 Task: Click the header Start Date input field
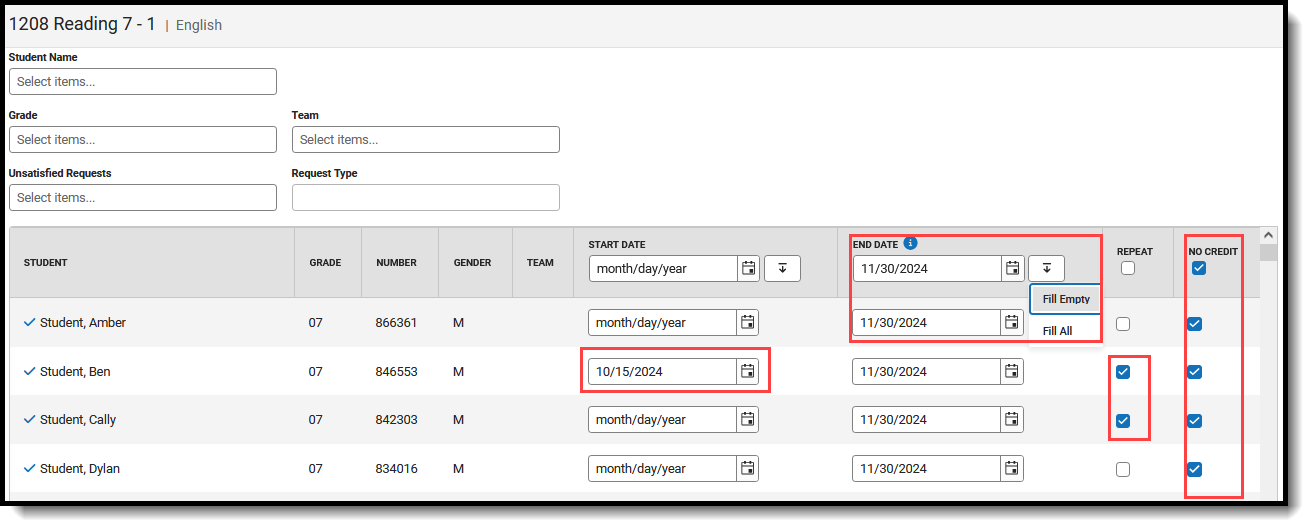(663, 268)
